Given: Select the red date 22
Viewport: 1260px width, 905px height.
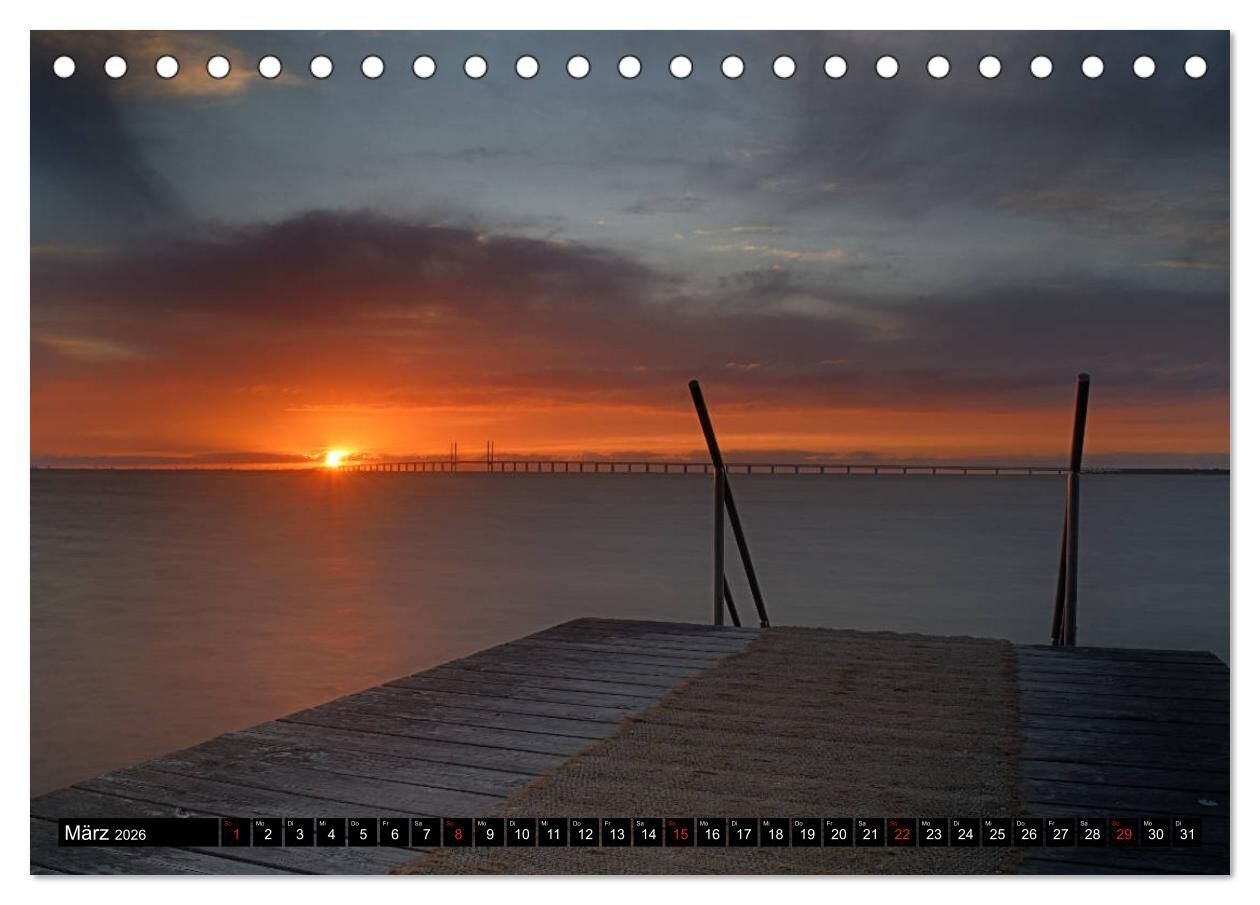Looking at the screenshot, I should point(902,833).
